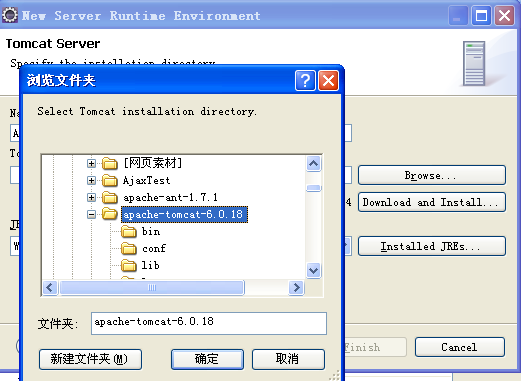The width and height of the screenshot is (521, 381).
Task: Maximize the New Server Runtime Environment window
Action: 481,15
